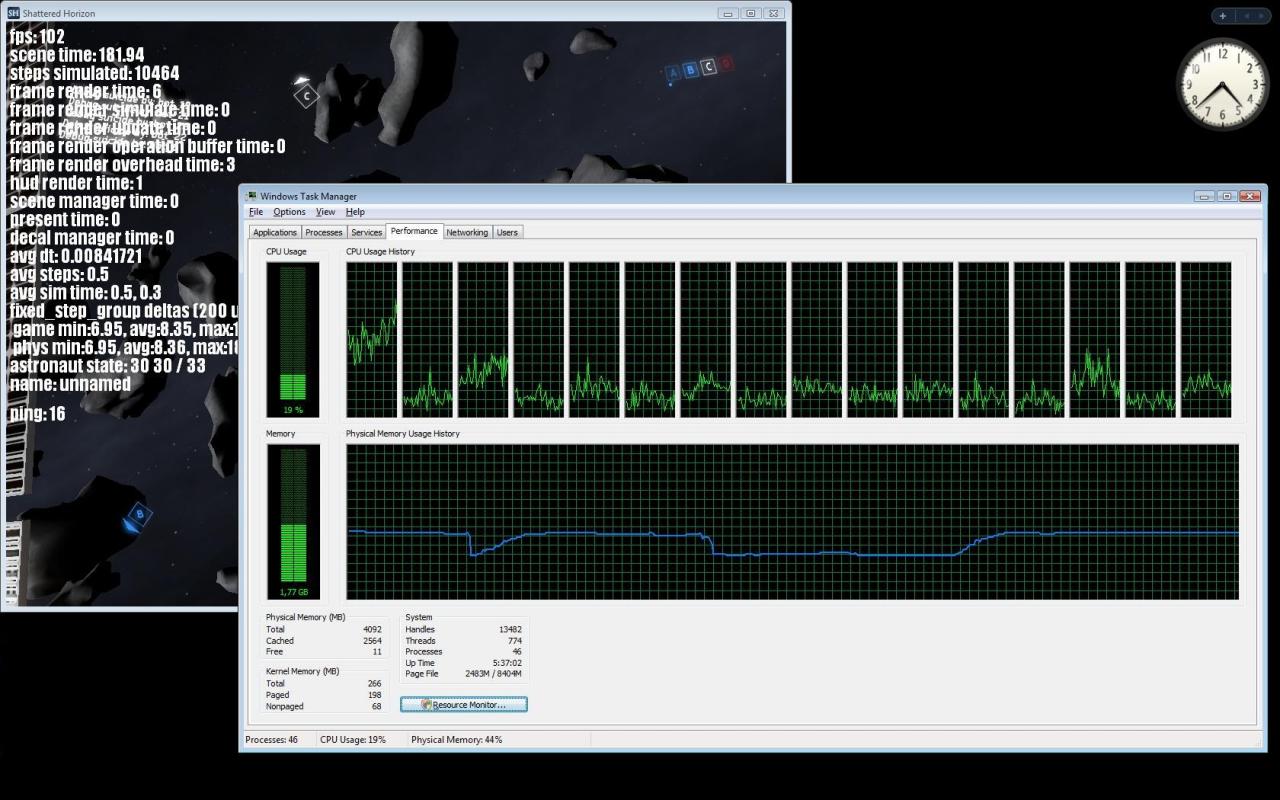The width and height of the screenshot is (1280, 800).
Task: Switch to the Services tab
Action: pos(367,232)
